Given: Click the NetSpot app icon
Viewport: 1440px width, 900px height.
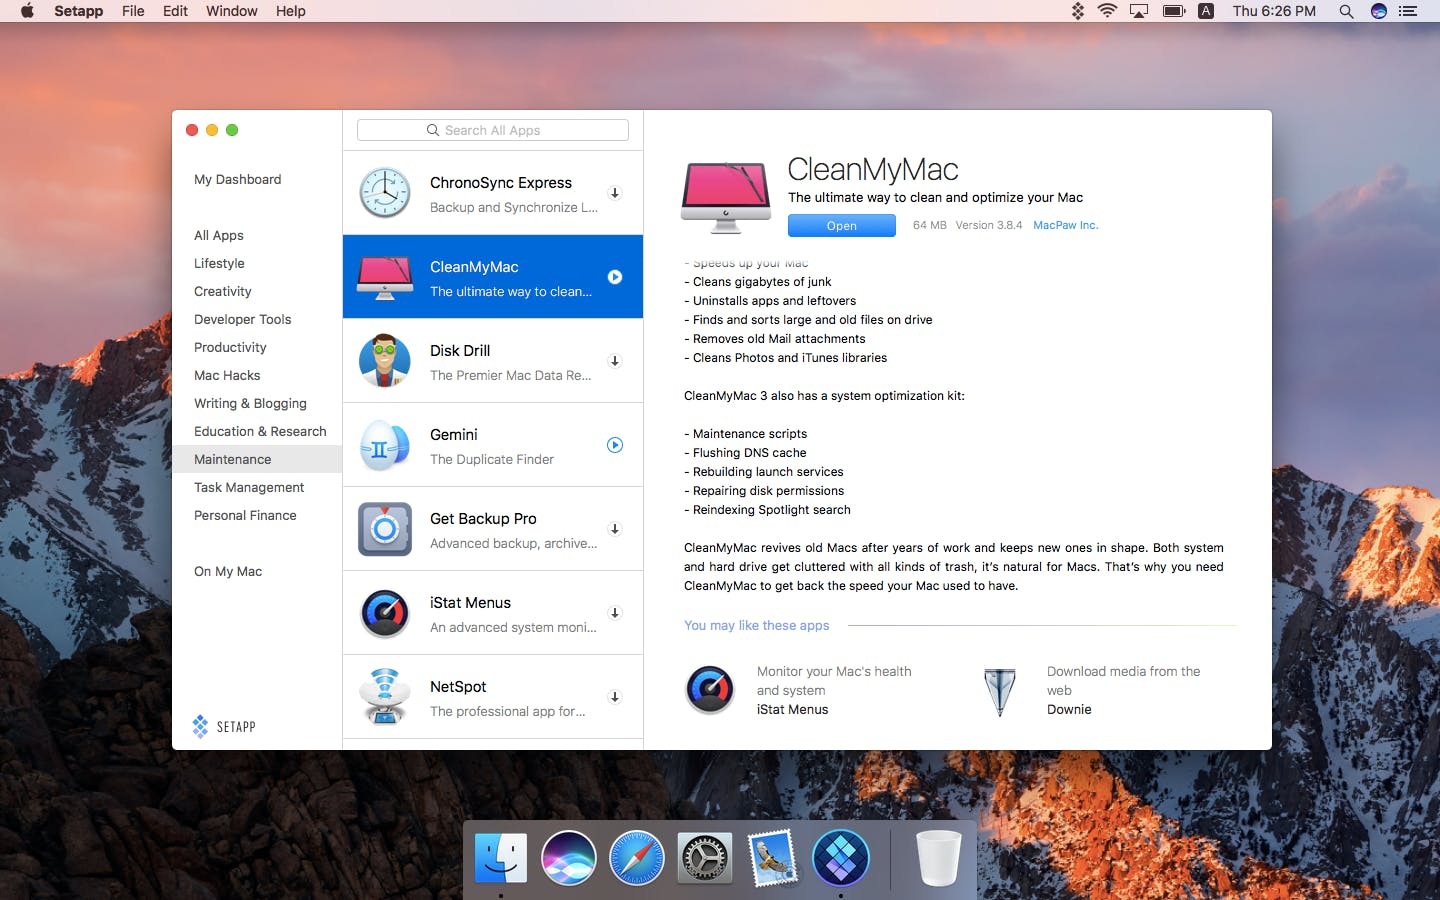Looking at the screenshot, I should point(385,697).
